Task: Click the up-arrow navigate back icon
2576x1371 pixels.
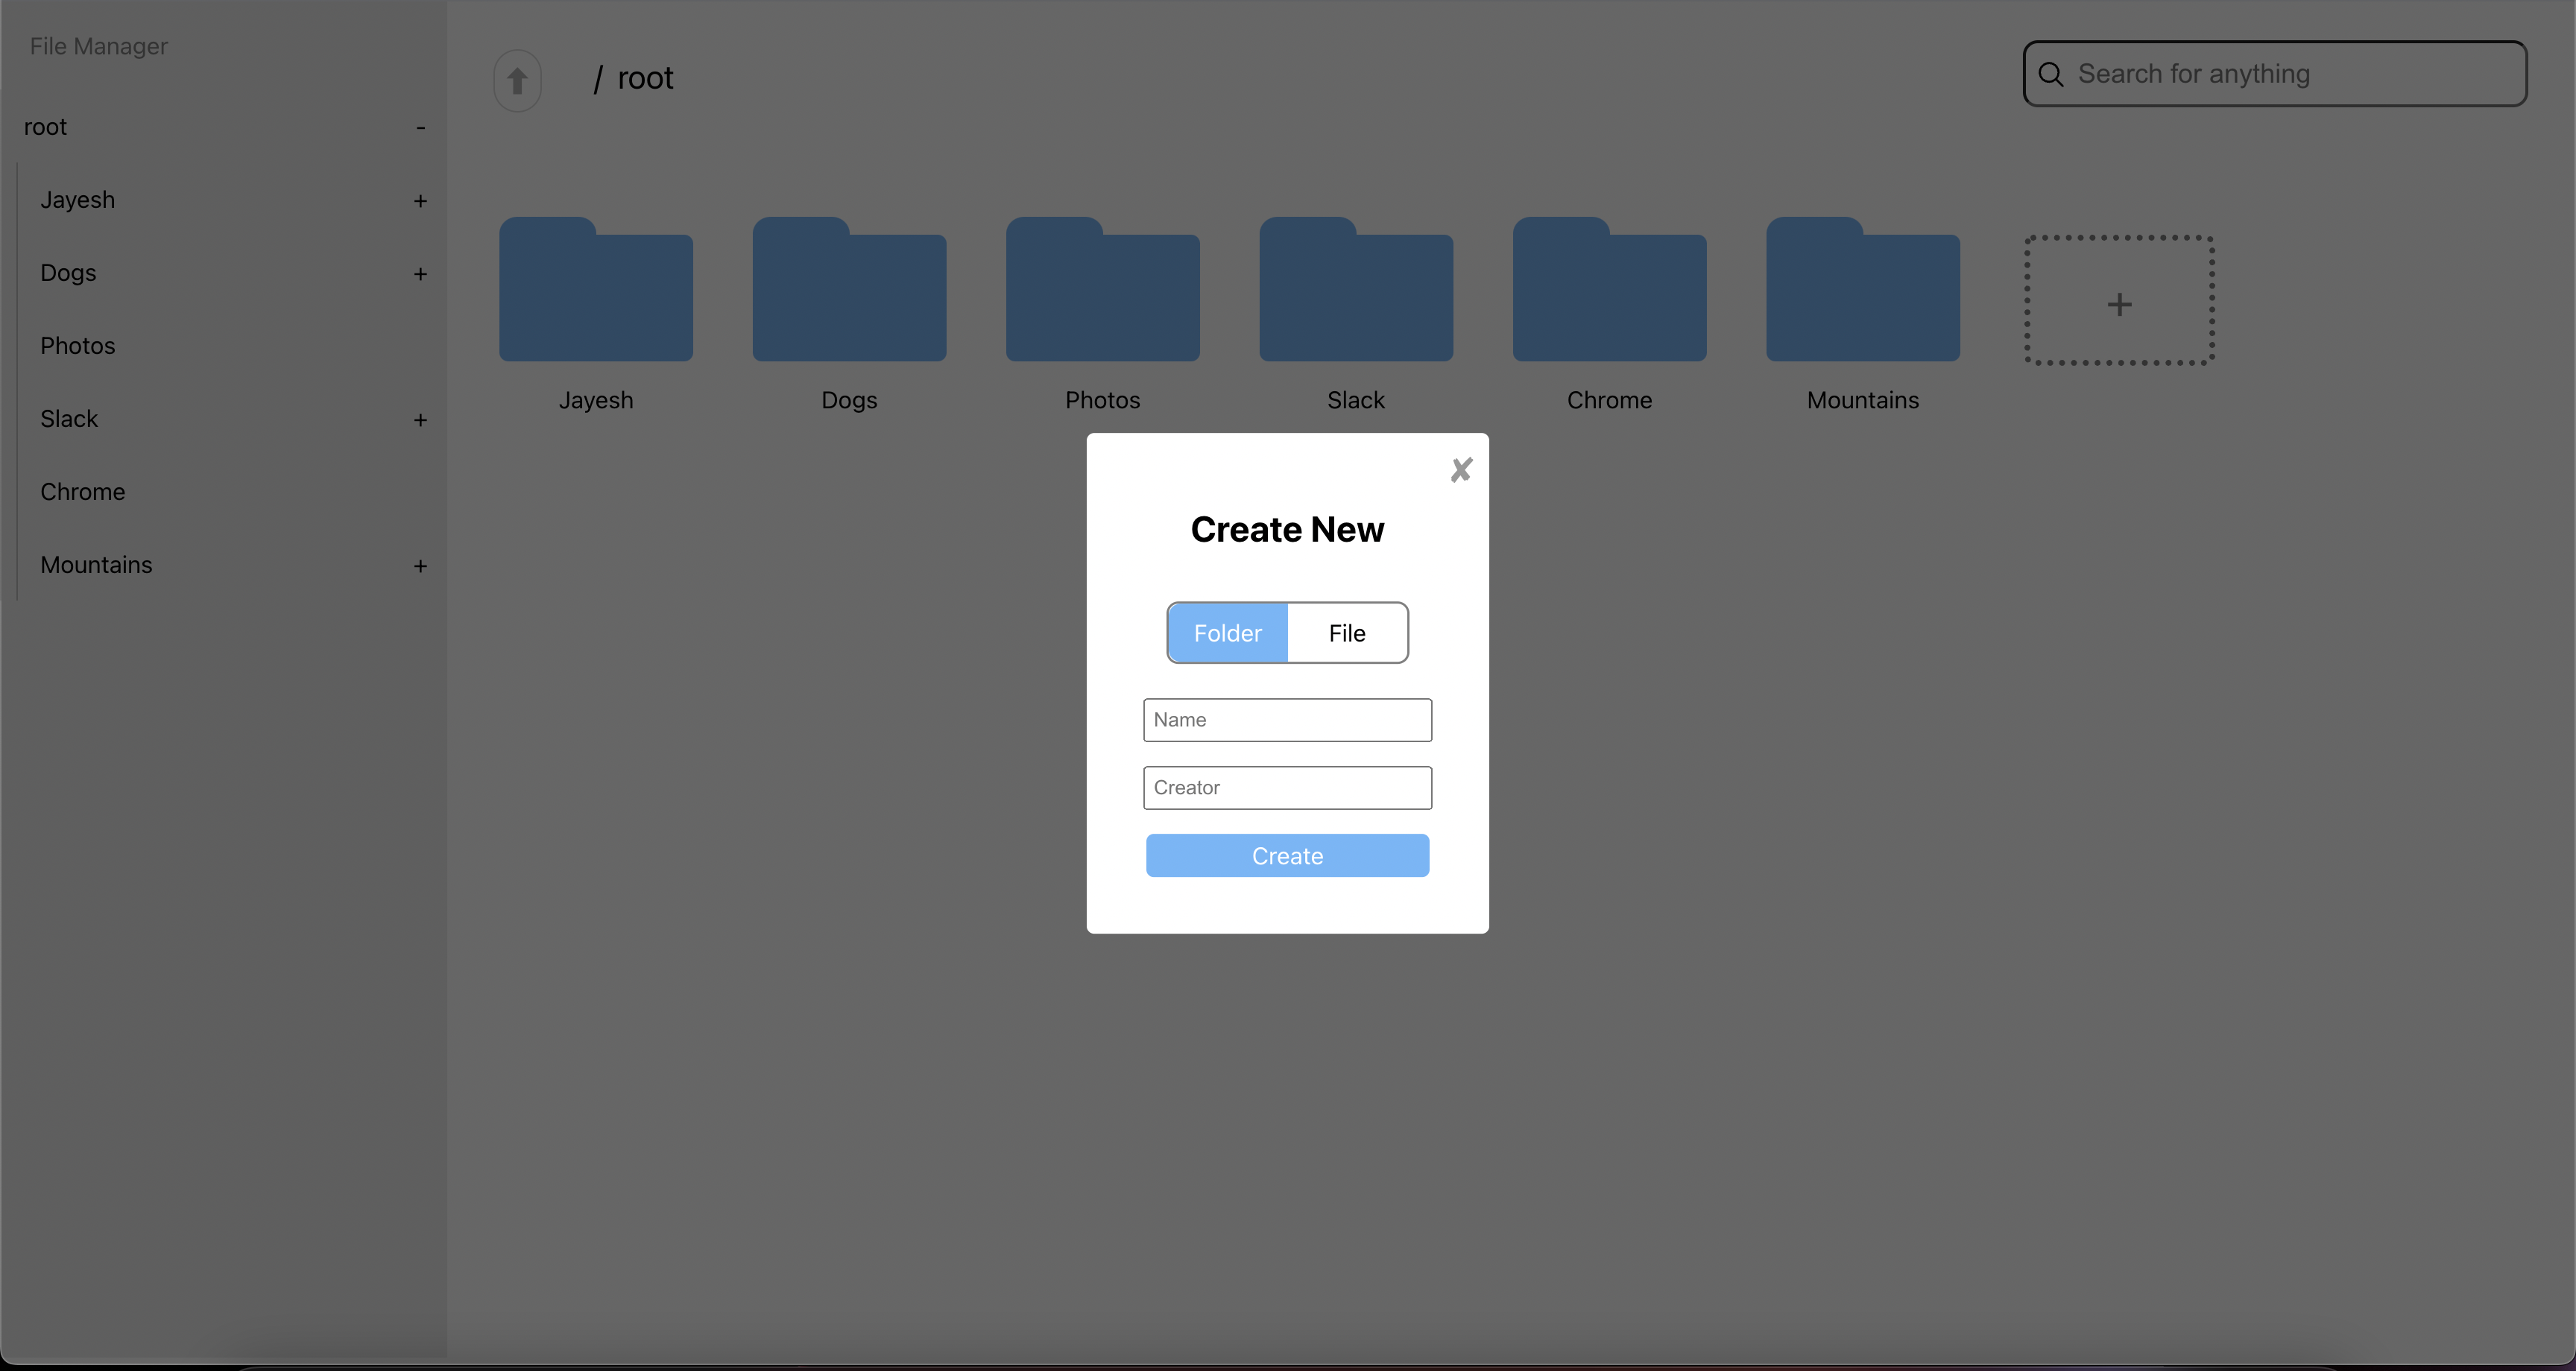Action: point(517,80)
